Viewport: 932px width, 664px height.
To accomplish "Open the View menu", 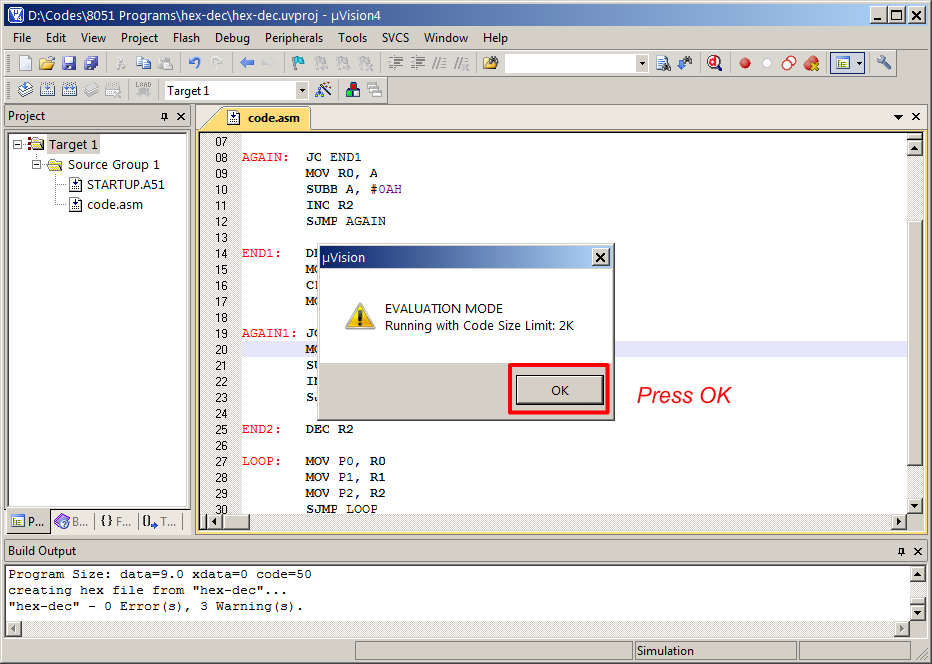I will (x=93, y=38).
